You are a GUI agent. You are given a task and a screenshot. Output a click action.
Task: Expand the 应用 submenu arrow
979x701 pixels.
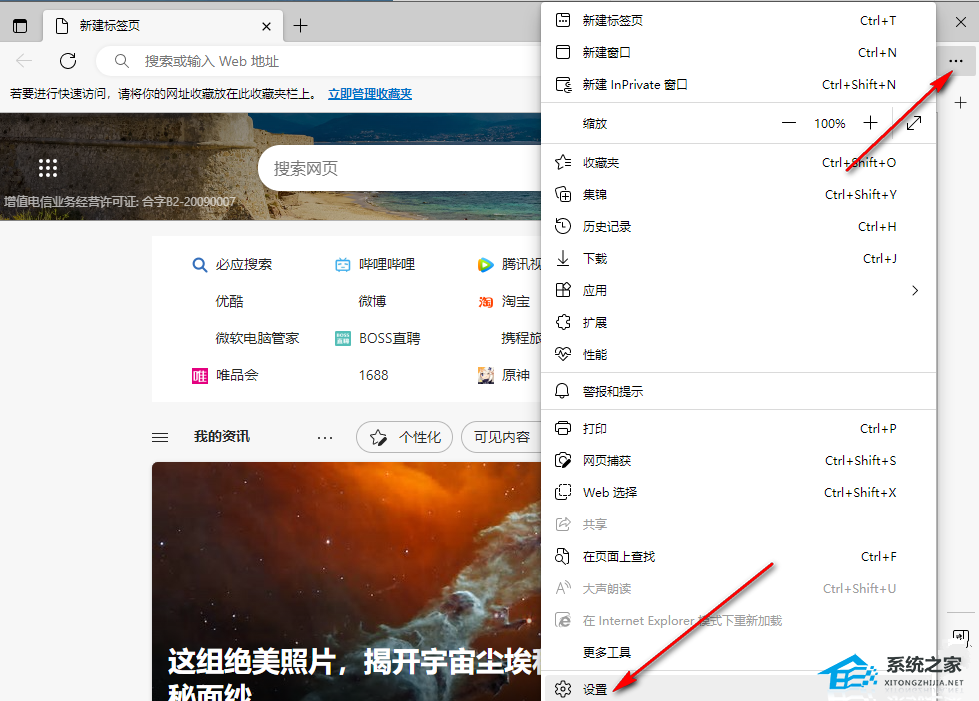915,290
